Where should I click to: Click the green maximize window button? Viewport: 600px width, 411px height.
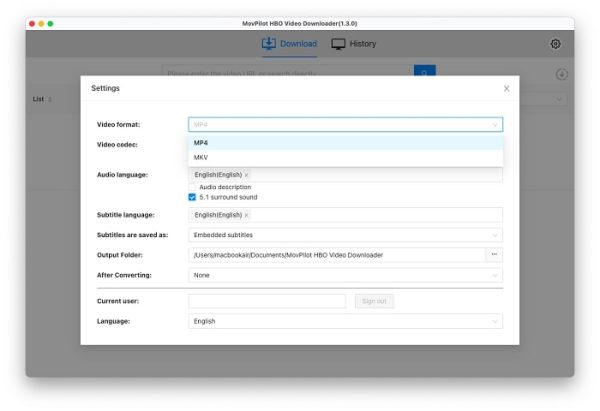51,24
